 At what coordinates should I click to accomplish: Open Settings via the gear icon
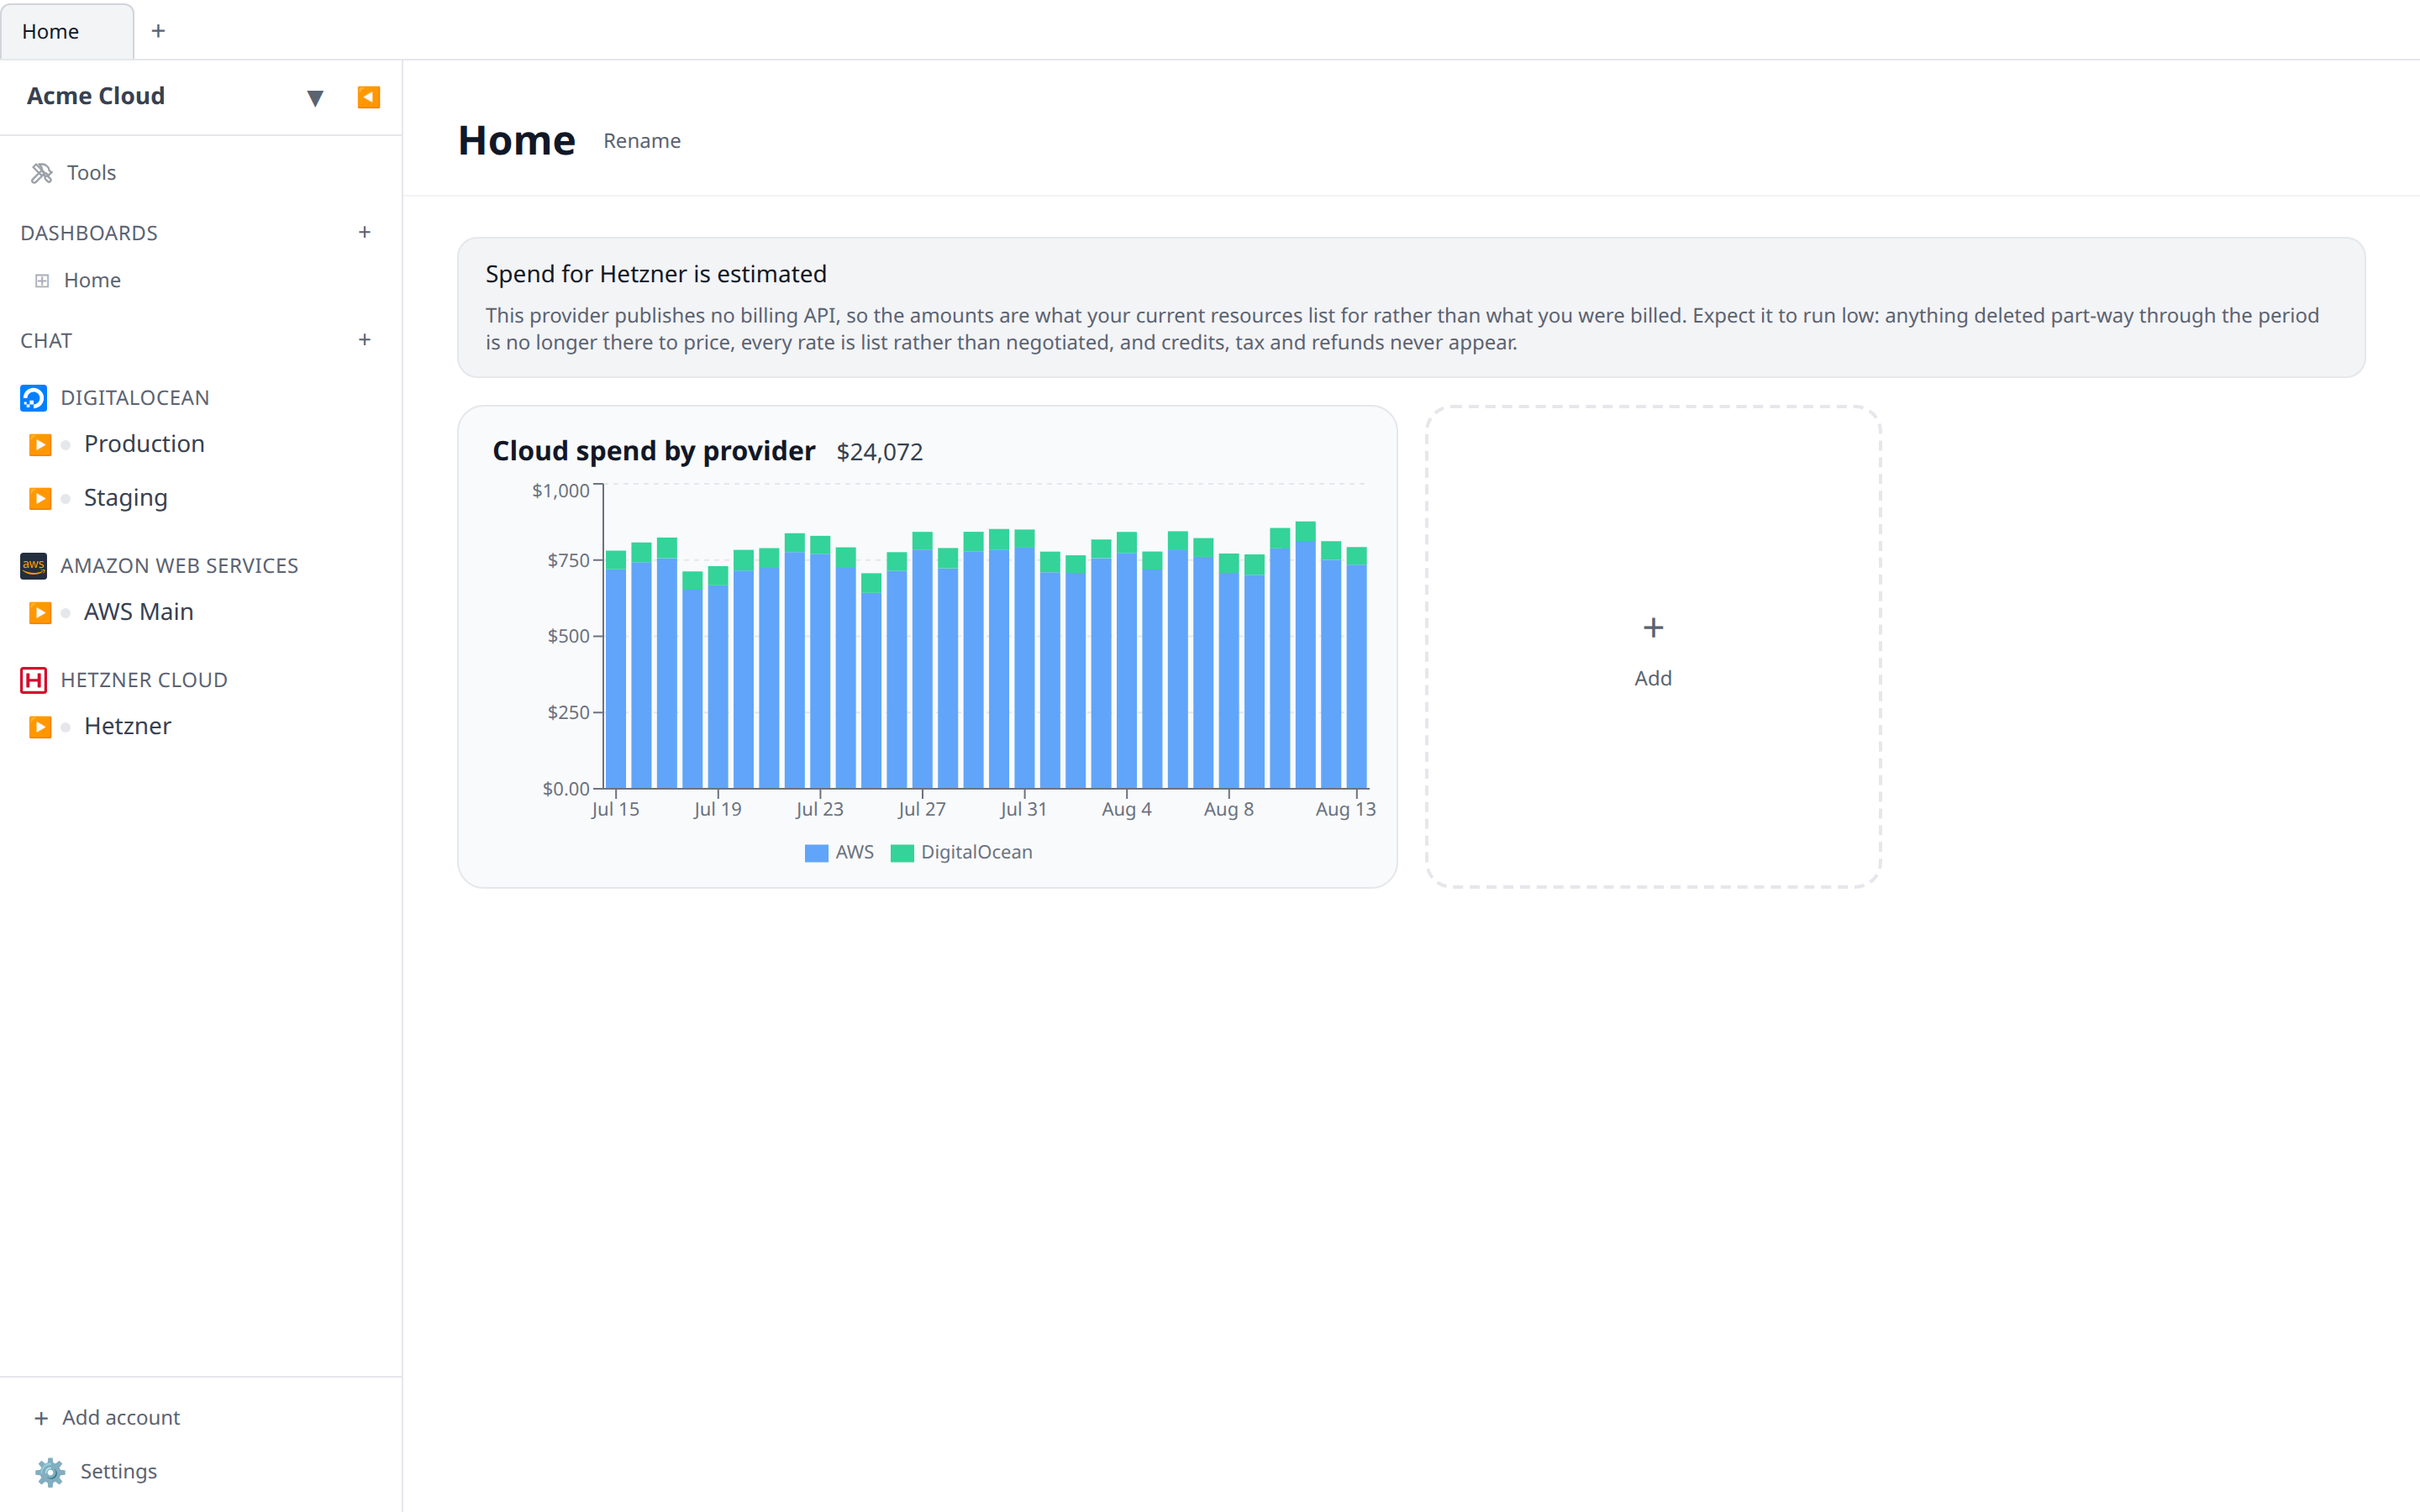[x=50, y=1471]
